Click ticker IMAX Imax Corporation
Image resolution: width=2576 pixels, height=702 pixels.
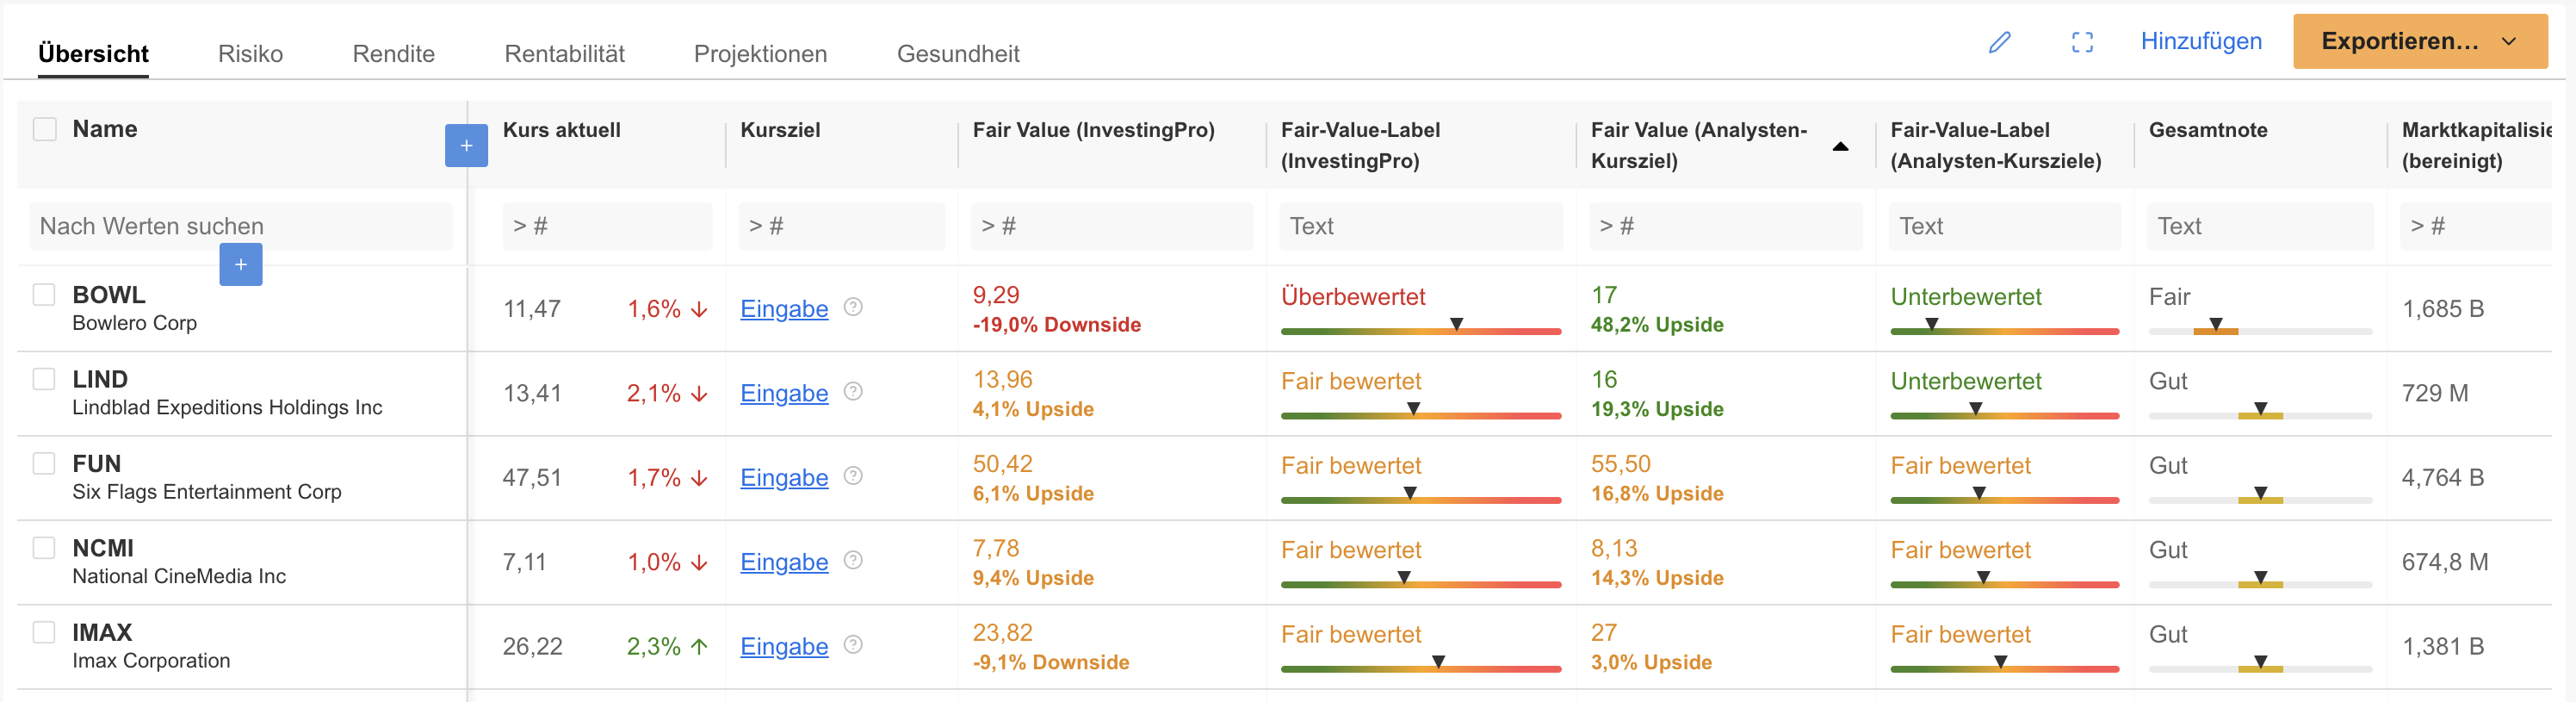tap(151, 645)
